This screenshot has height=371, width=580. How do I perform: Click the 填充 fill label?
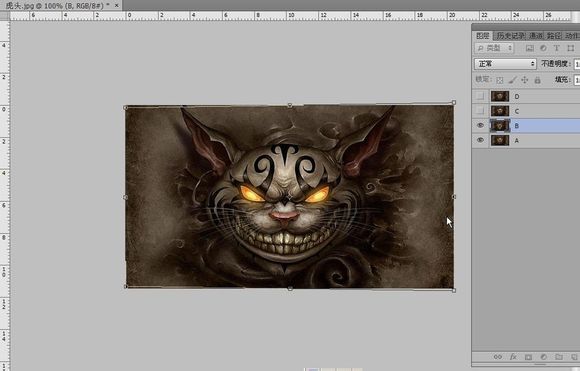(x=562, y=80)
